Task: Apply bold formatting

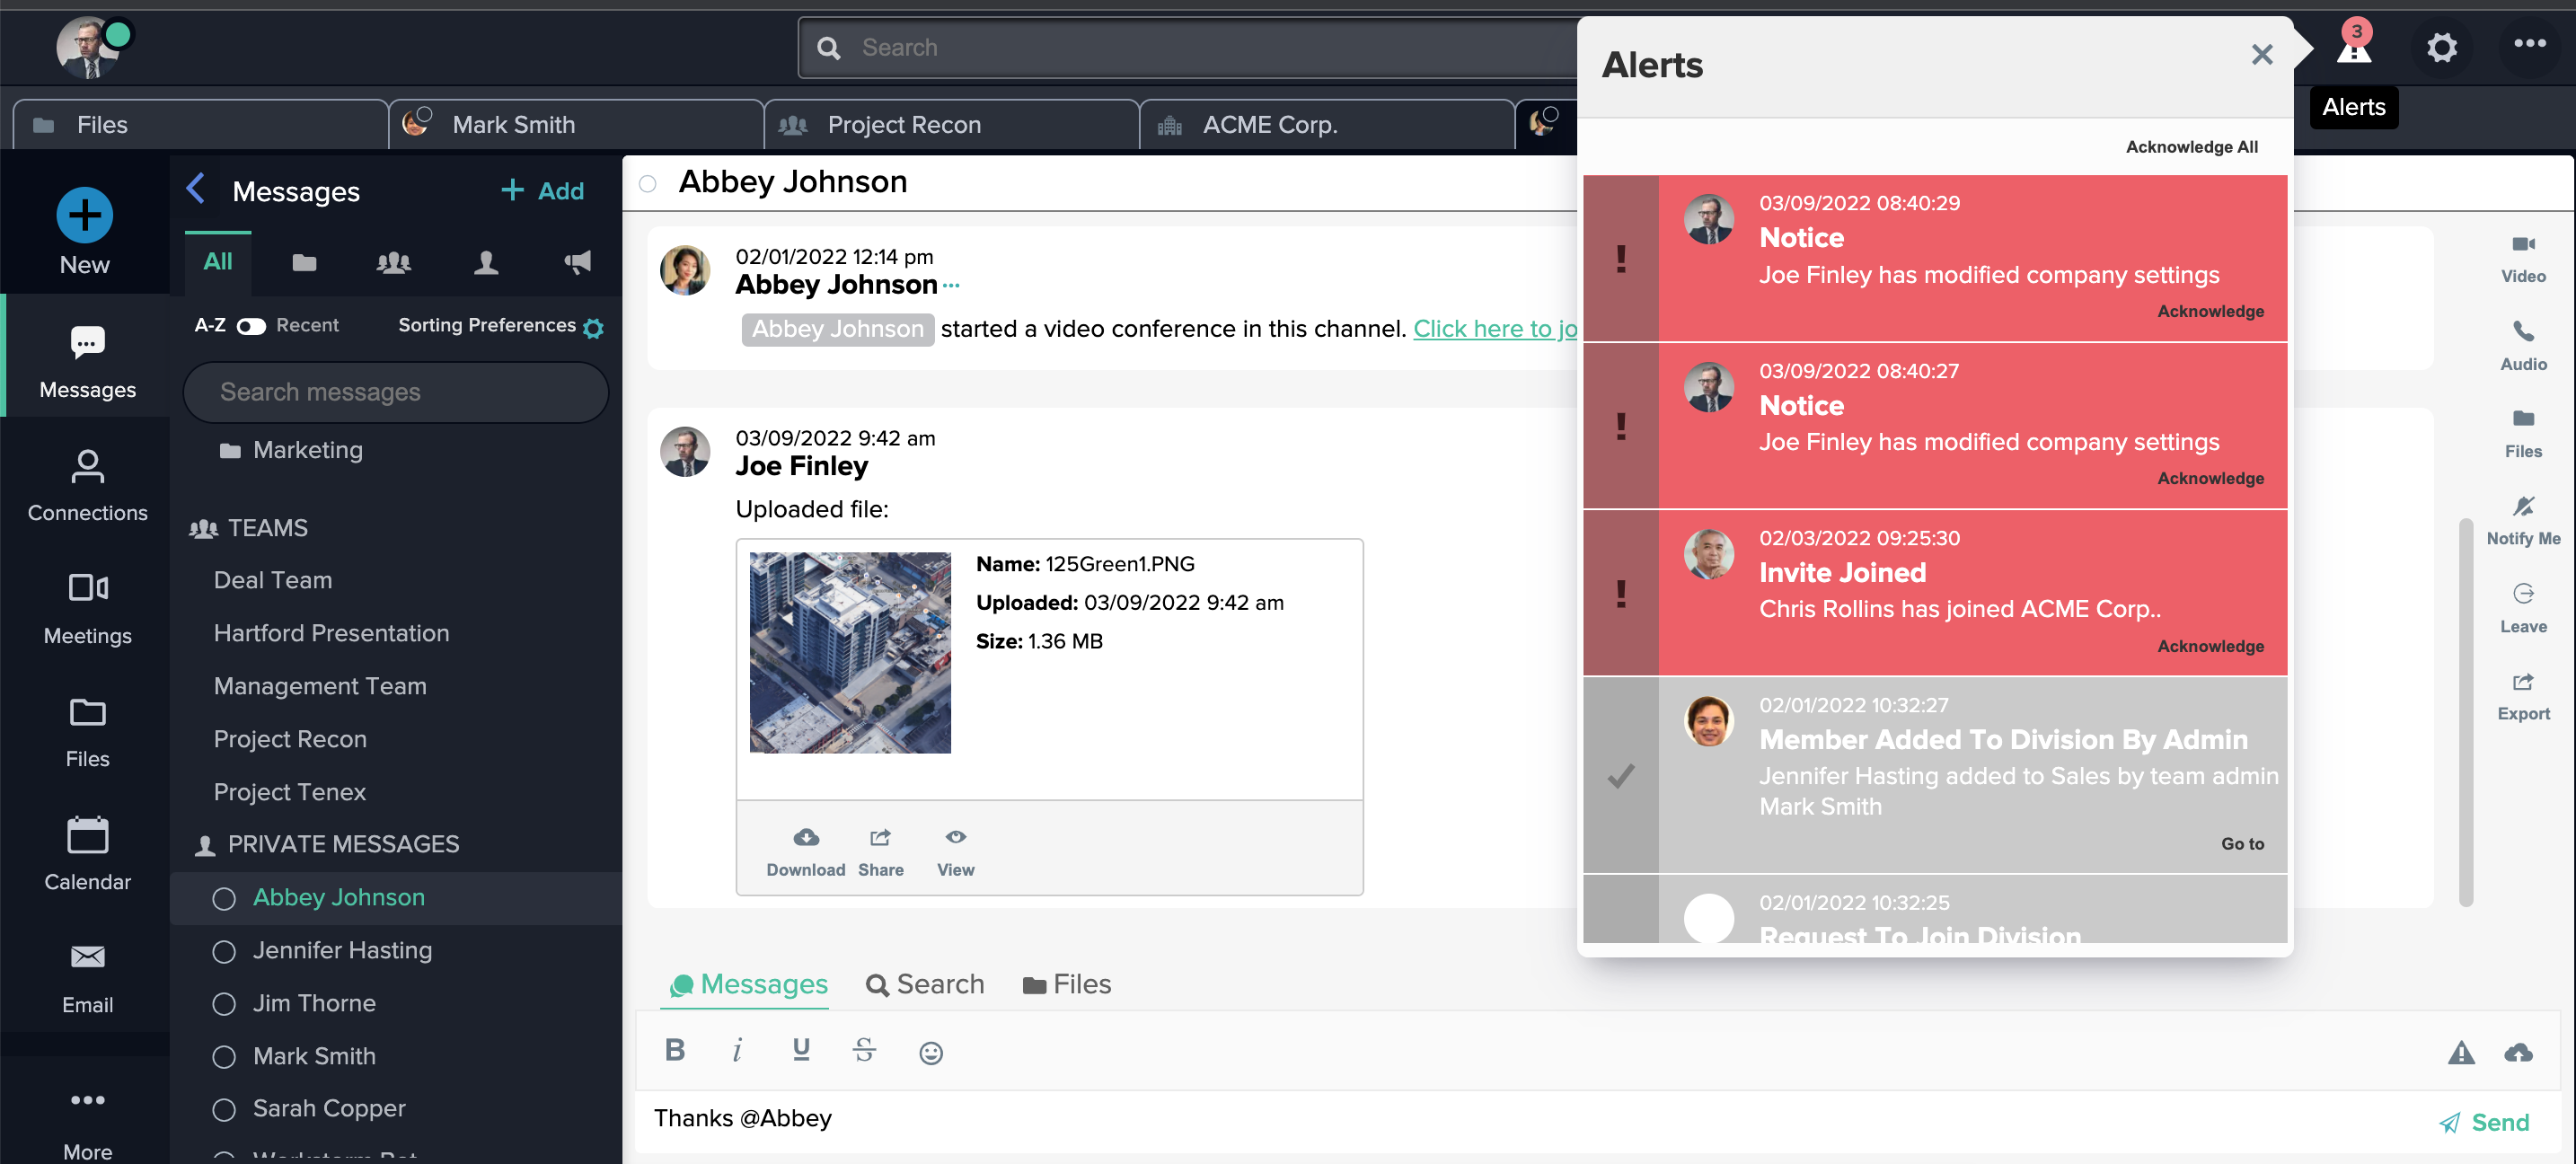Action: [x=675, y=1050]
